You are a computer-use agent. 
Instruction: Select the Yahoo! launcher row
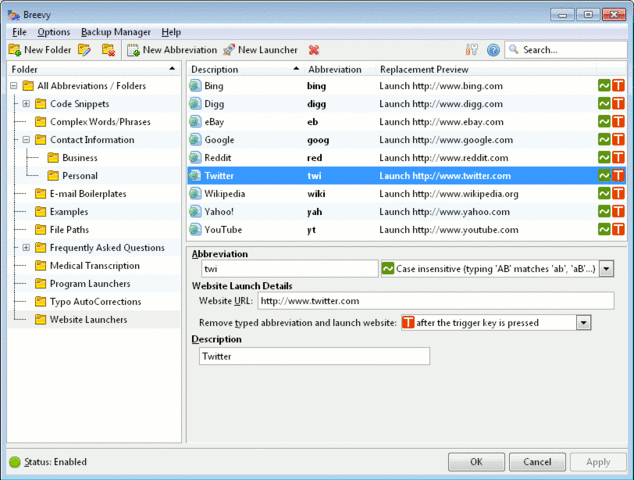click(x=407, y=211)
